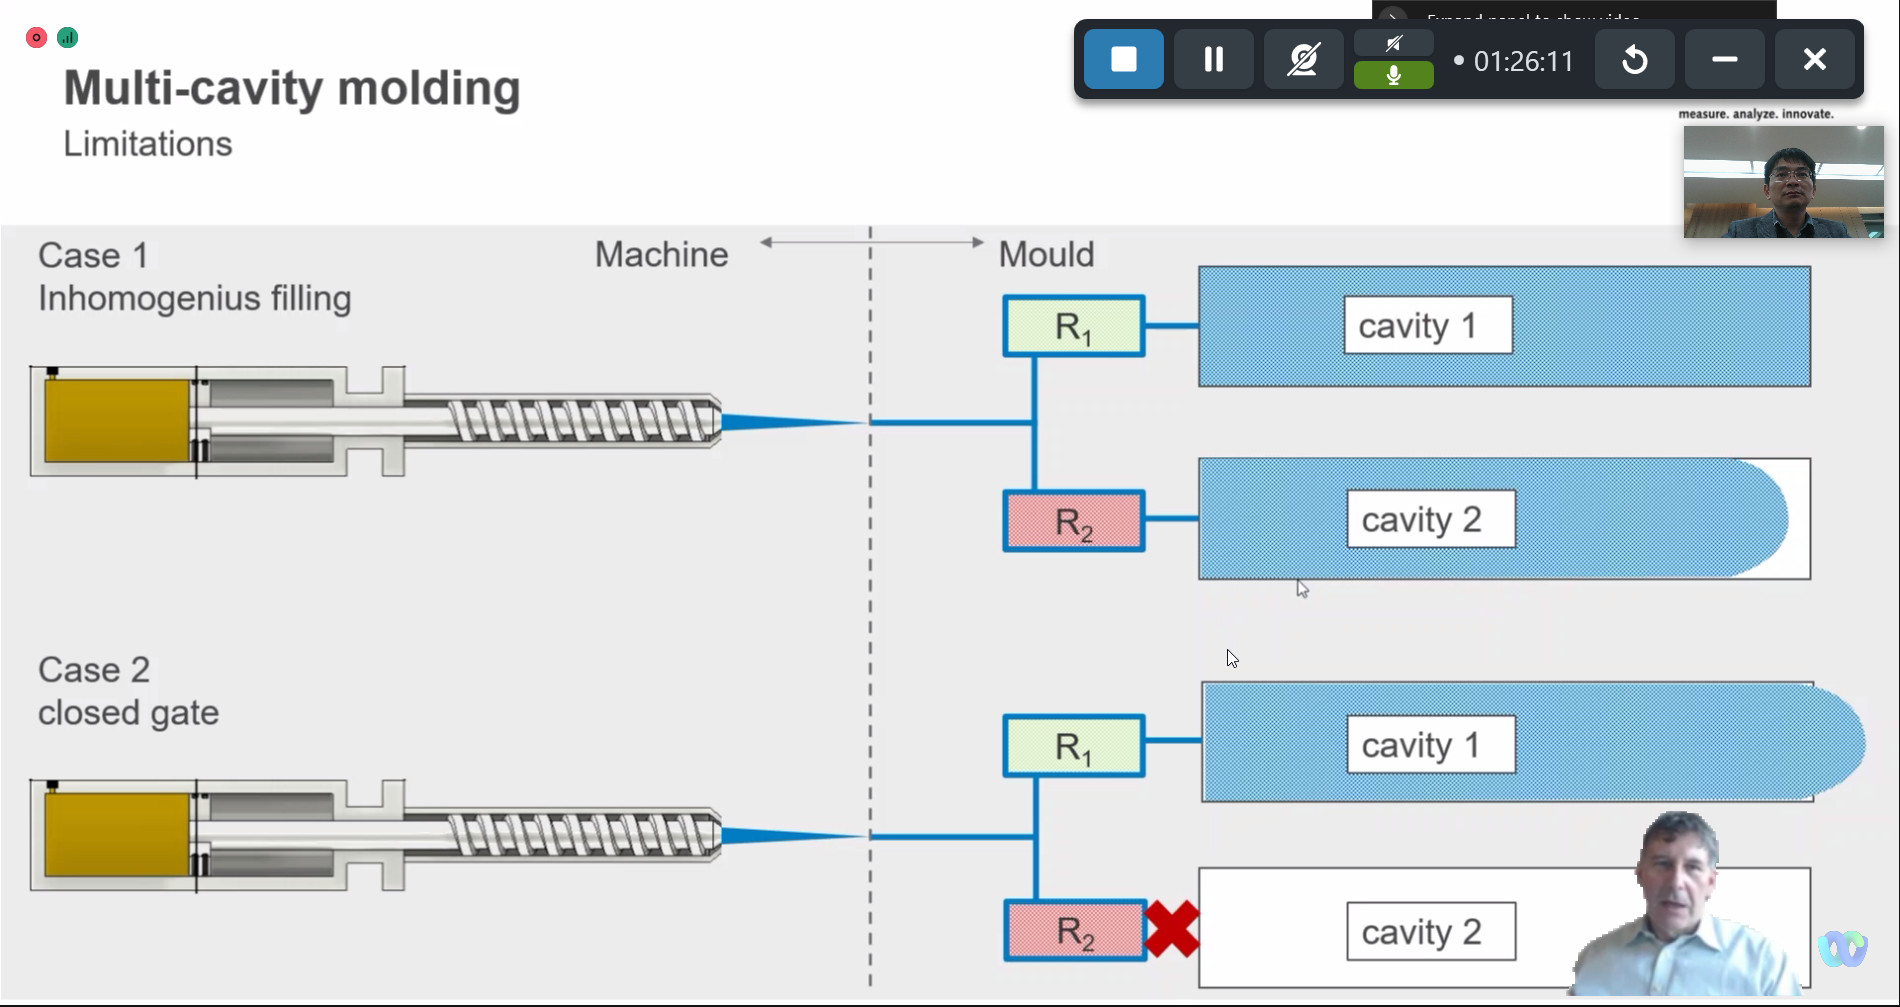Click the green network signal icon

[x=67, y=38]
